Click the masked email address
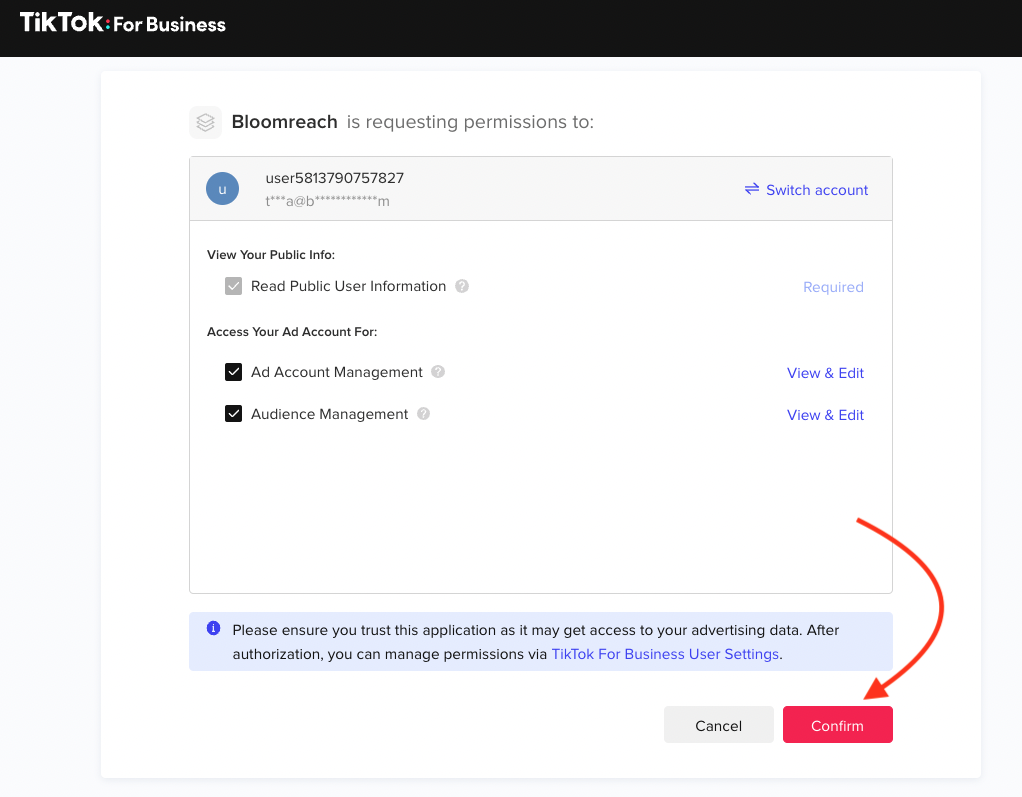The width and height of the screenshot is (1022, 797). (x=327, y=201)
